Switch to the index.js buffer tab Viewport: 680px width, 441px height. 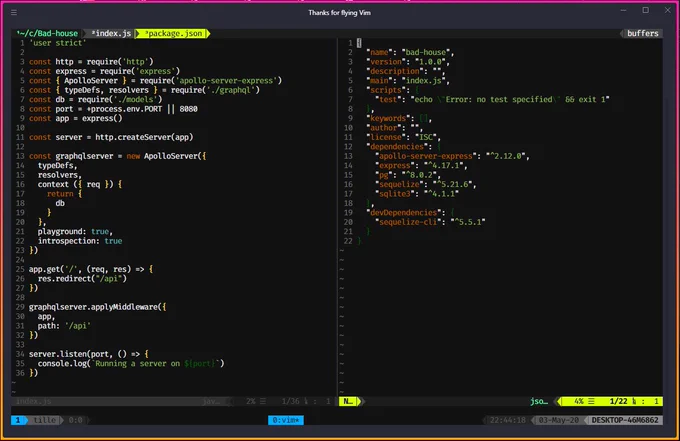click(111, 33)
